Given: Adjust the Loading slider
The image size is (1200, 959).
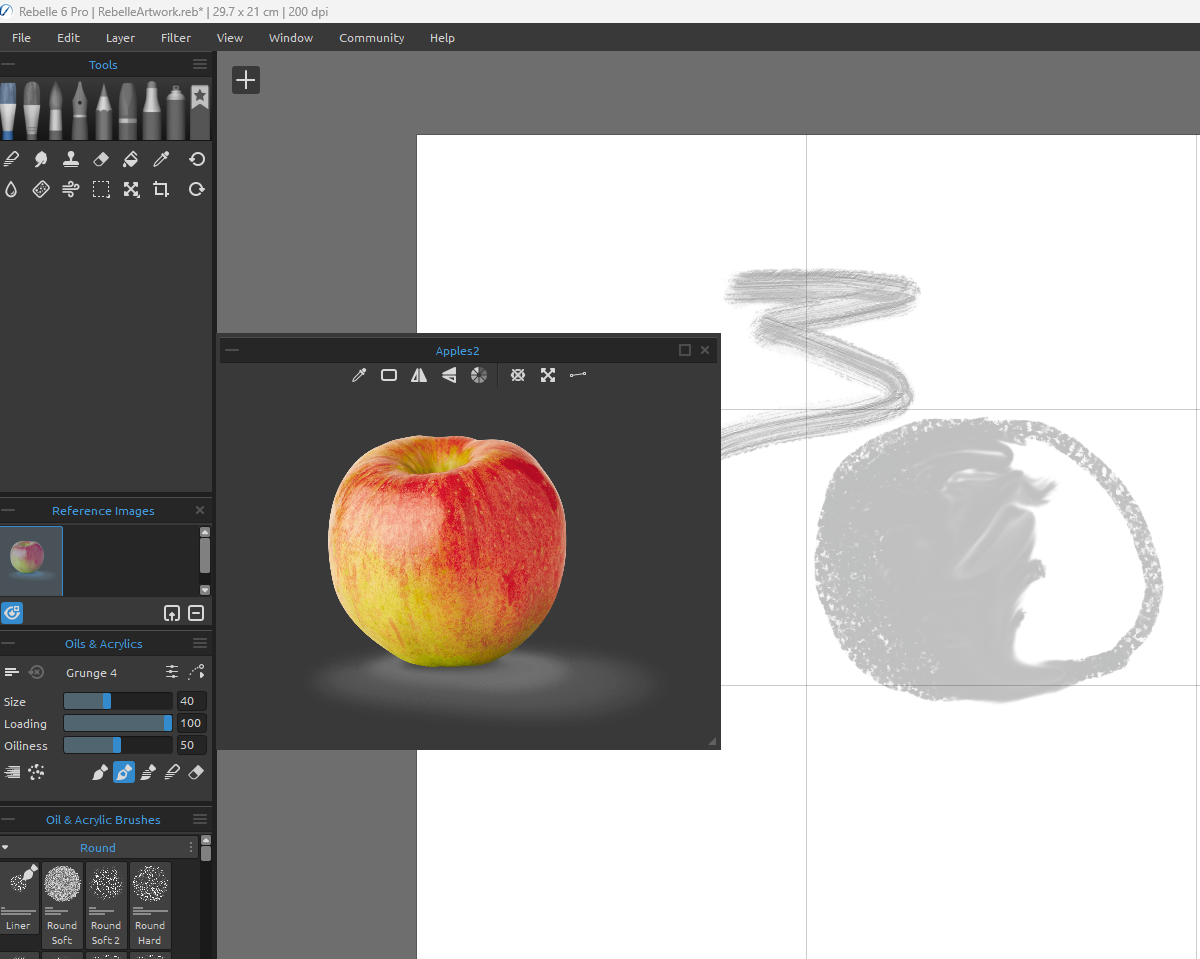Looking at the screenshot, I should click(x=118, y=723).
